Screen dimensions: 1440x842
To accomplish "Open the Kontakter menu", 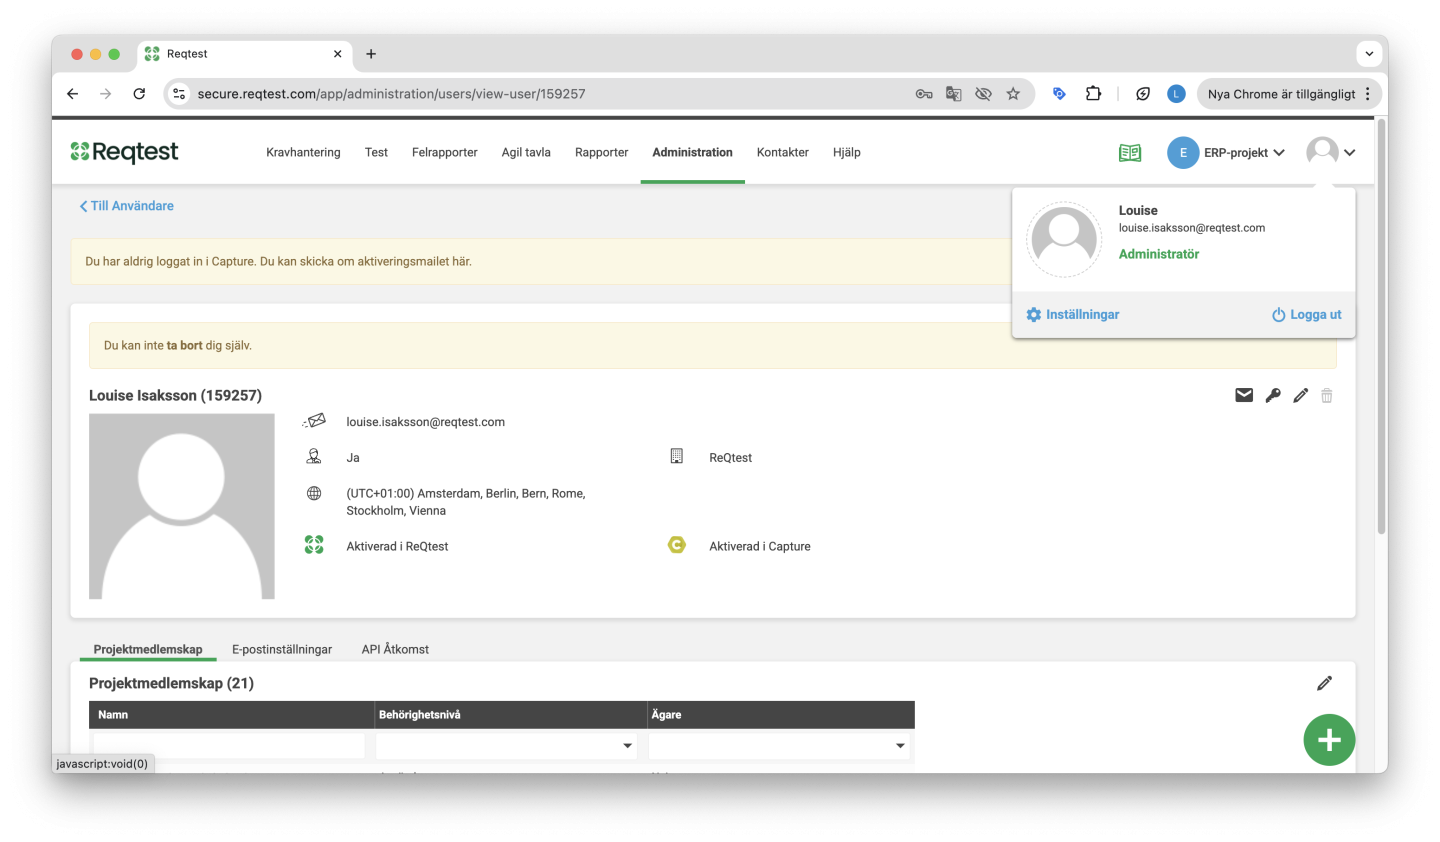I will pyautogui.click(x=782, y=152).
